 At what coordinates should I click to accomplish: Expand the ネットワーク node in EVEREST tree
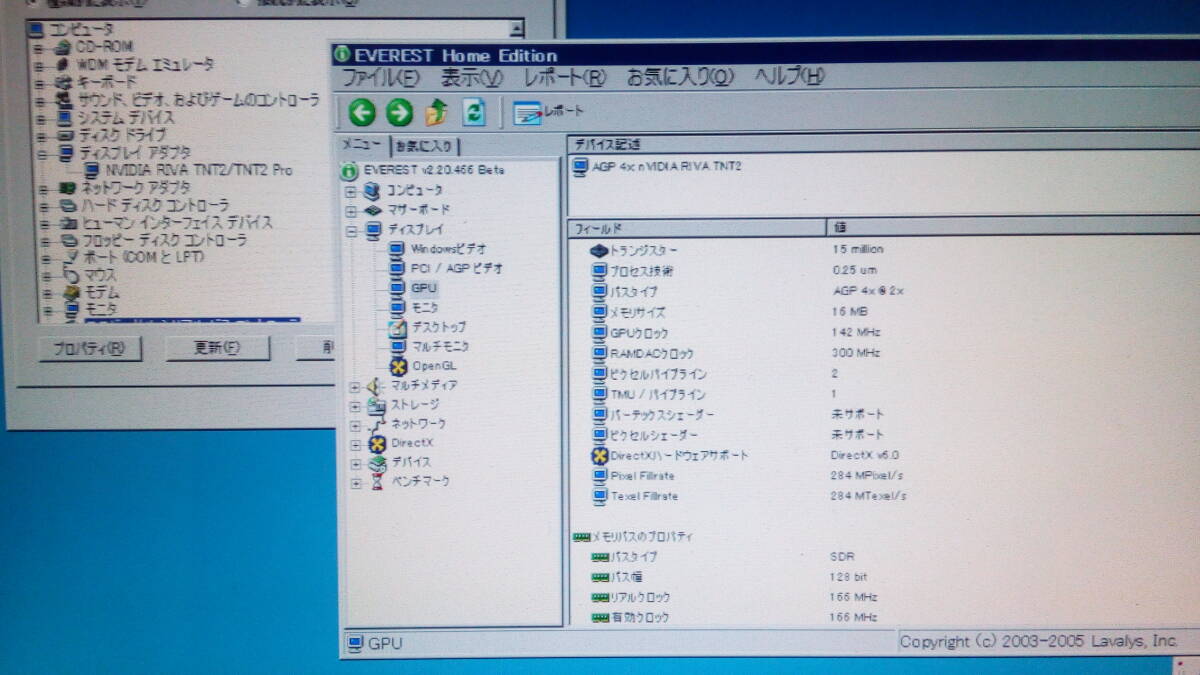[x=356, y=424]
